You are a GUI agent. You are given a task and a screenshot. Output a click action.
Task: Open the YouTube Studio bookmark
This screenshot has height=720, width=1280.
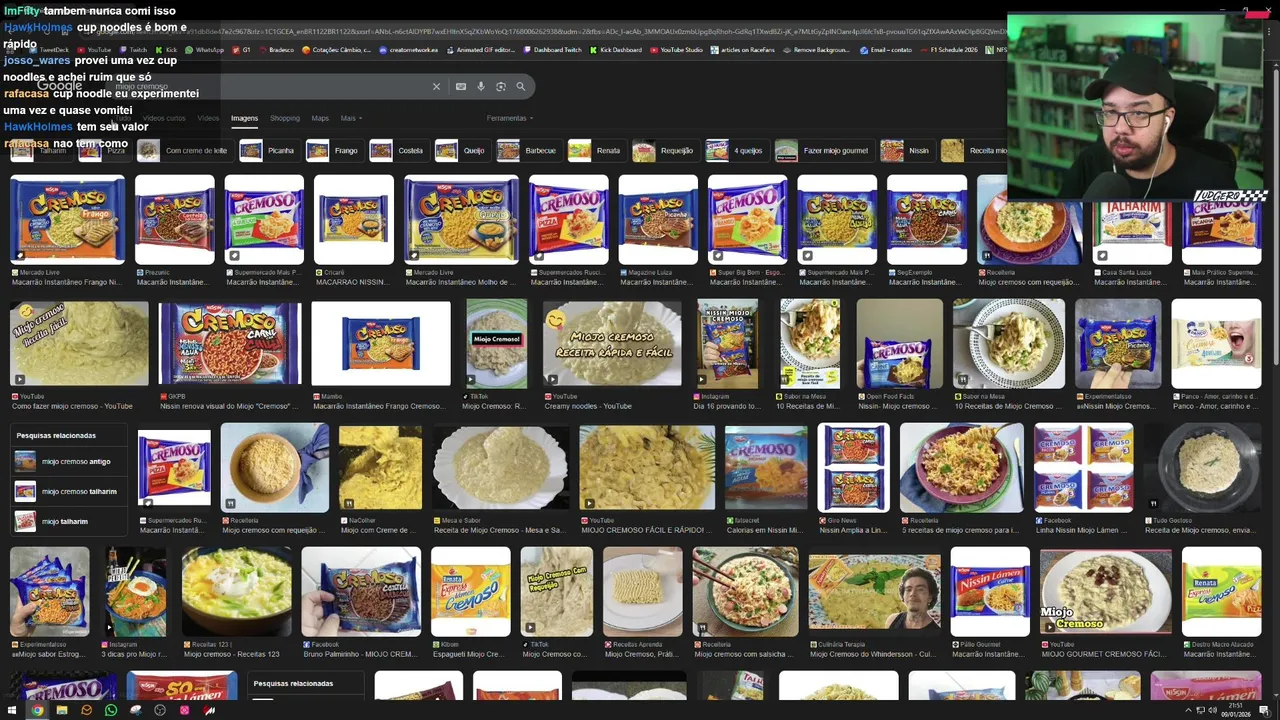click(677, 50)
